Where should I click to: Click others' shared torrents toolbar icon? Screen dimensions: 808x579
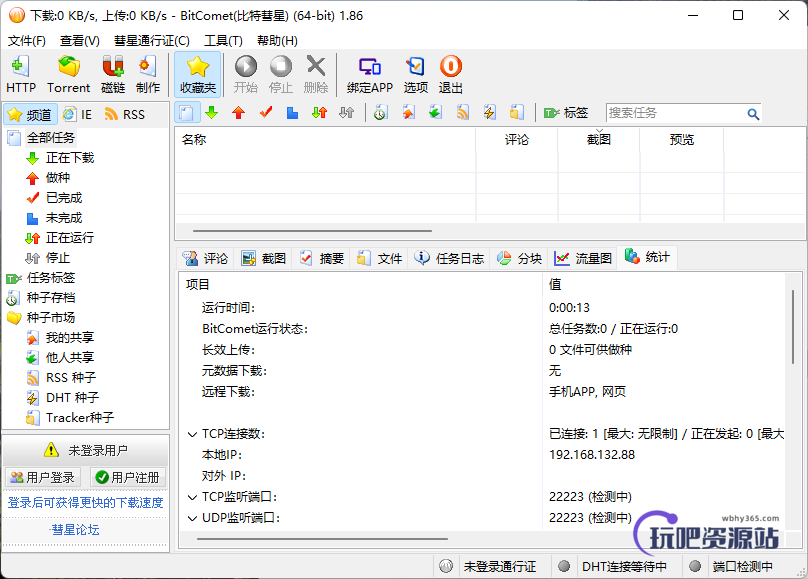pos(435,113)
